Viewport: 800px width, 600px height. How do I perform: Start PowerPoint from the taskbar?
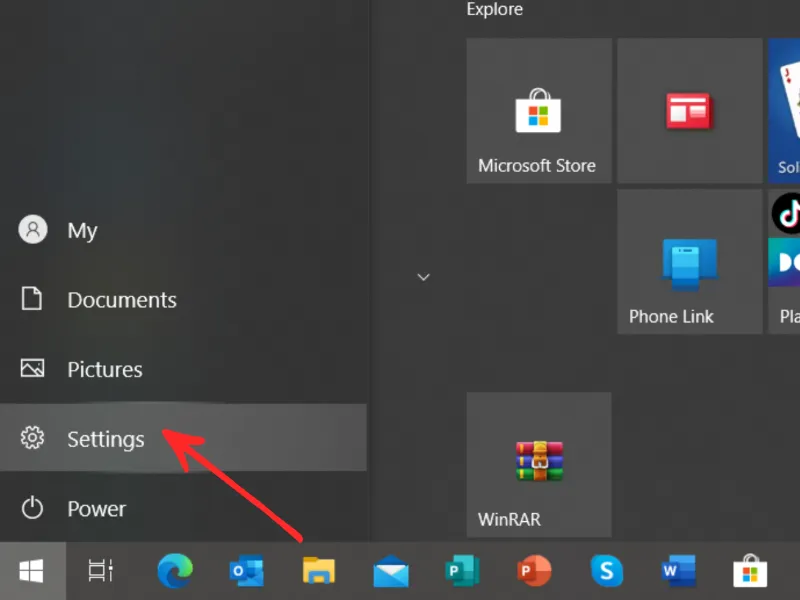535,571
